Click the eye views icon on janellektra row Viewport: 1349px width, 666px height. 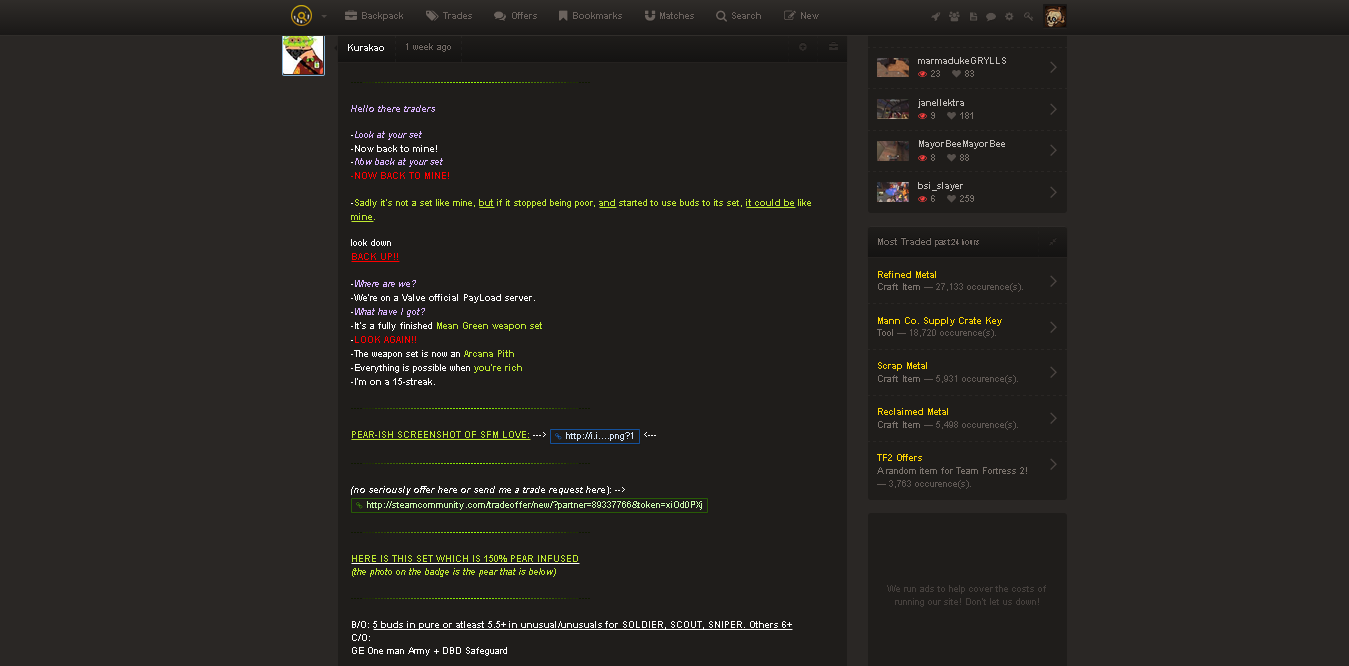[x=922, y=116]
